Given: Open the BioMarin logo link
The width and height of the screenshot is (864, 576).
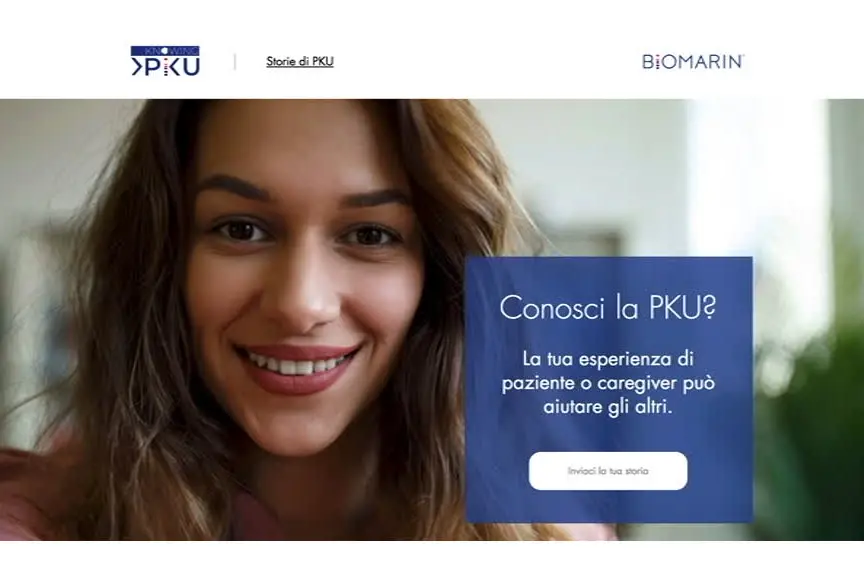Looking at the screenshot, I should coord(693,61).
